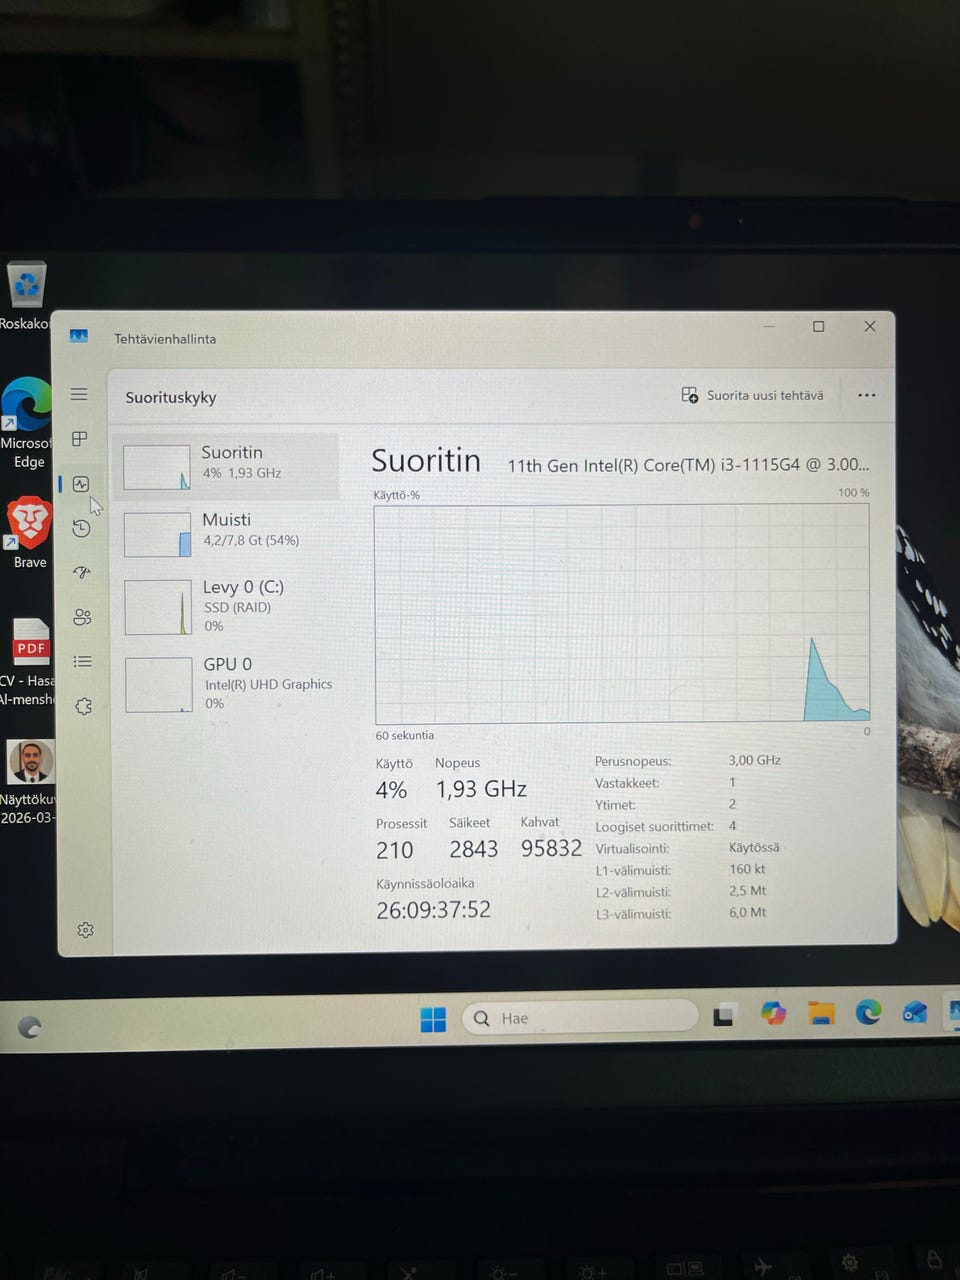Open the hamburger navigation menu
The width and height of the screenshot is (960, 1280).
[x=79, y=394]
